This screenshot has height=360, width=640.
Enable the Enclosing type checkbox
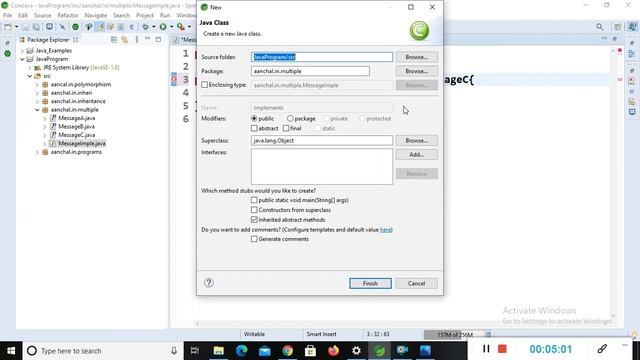204,85
